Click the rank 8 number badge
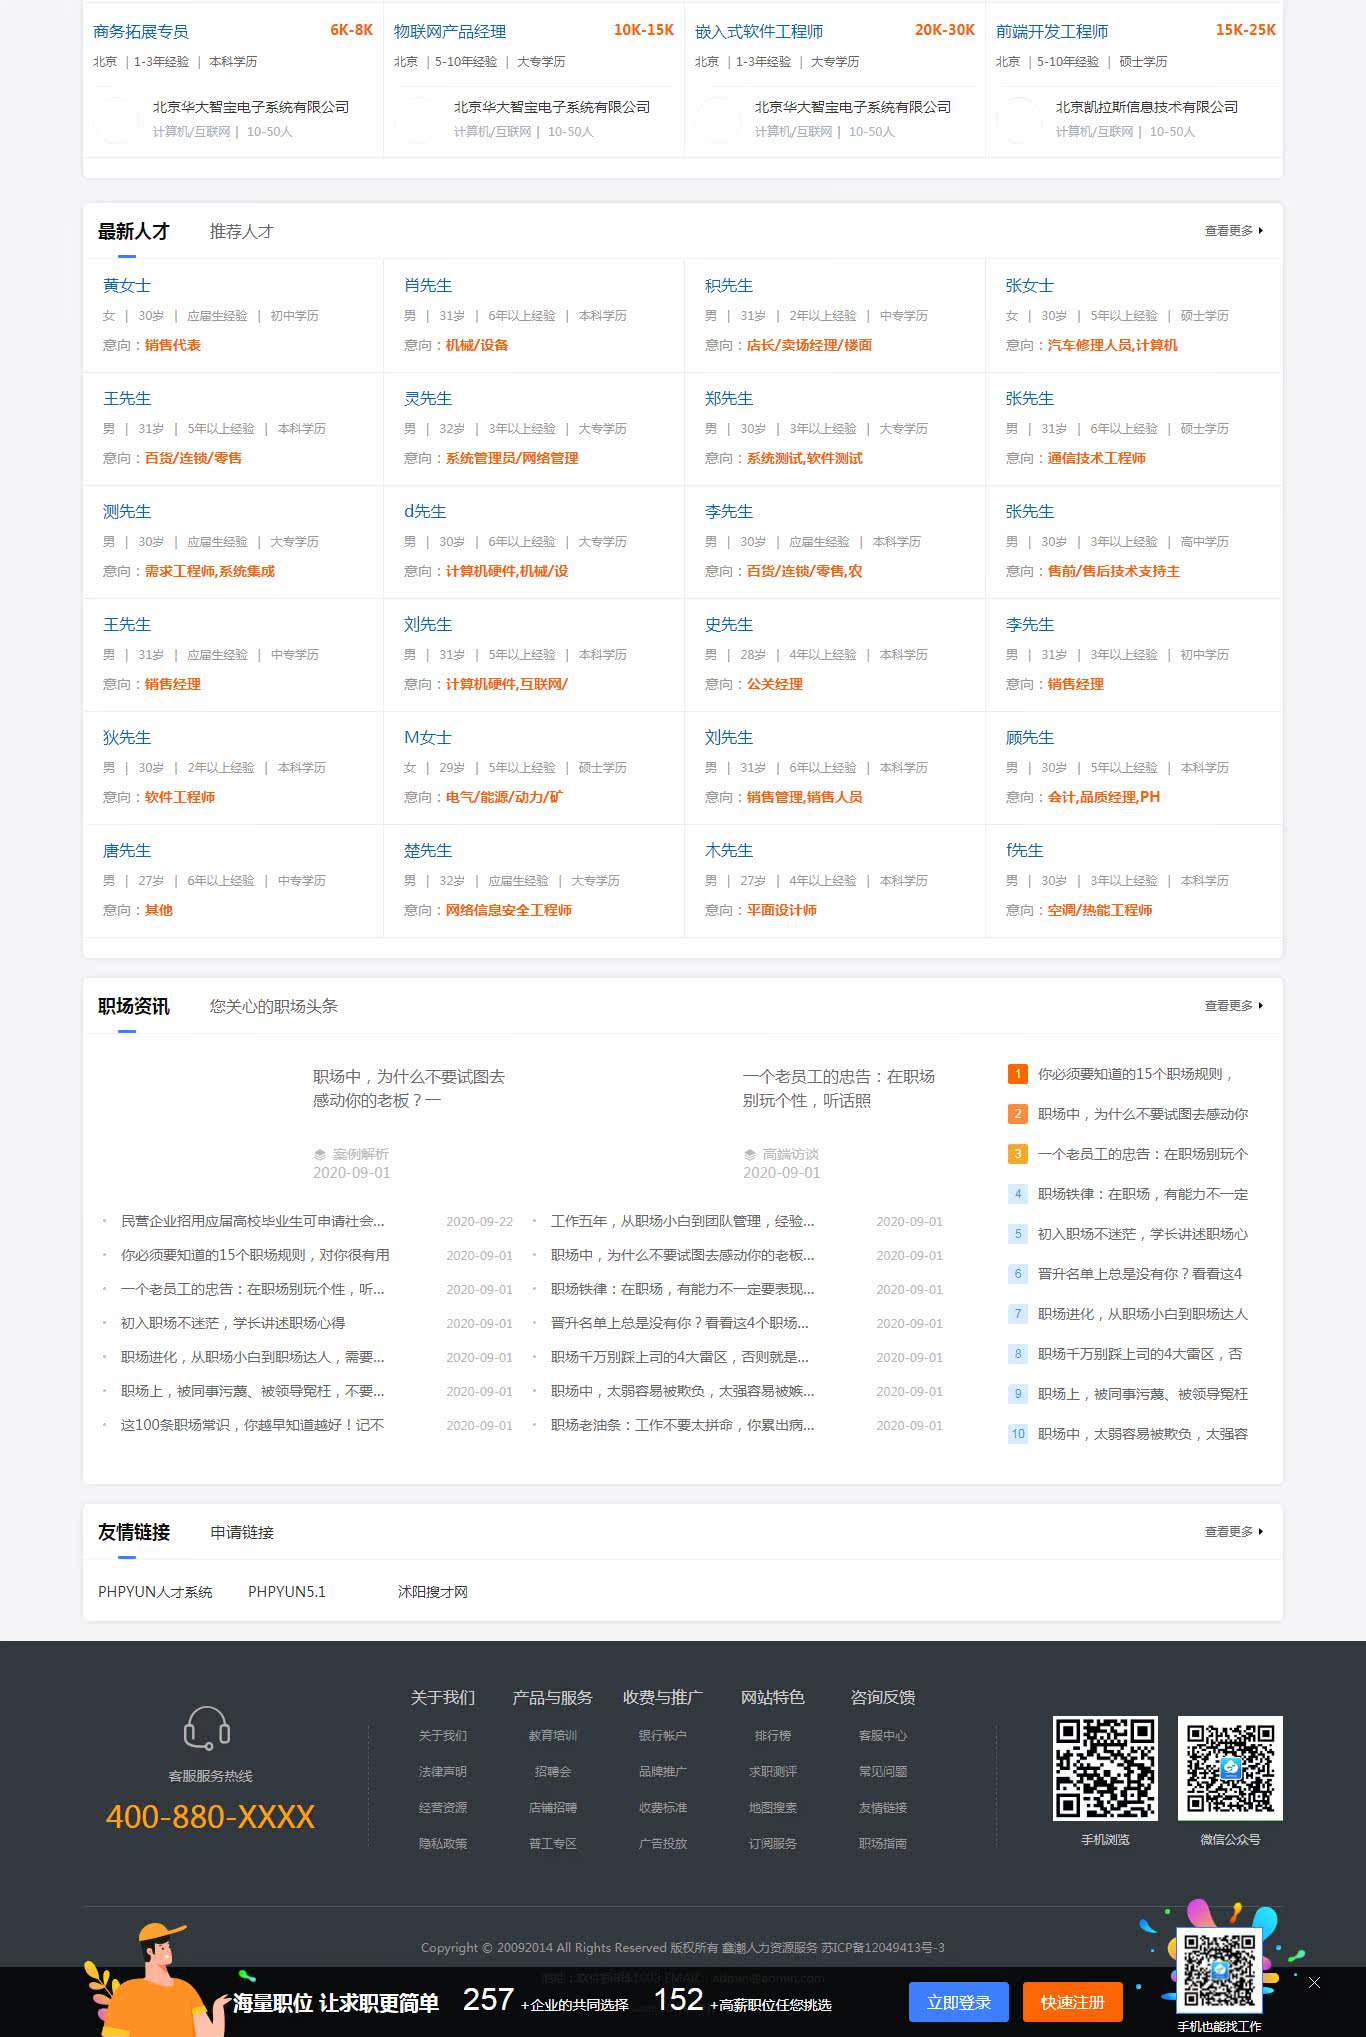The image size is (1366, 2037). tap(1018, 1354)
